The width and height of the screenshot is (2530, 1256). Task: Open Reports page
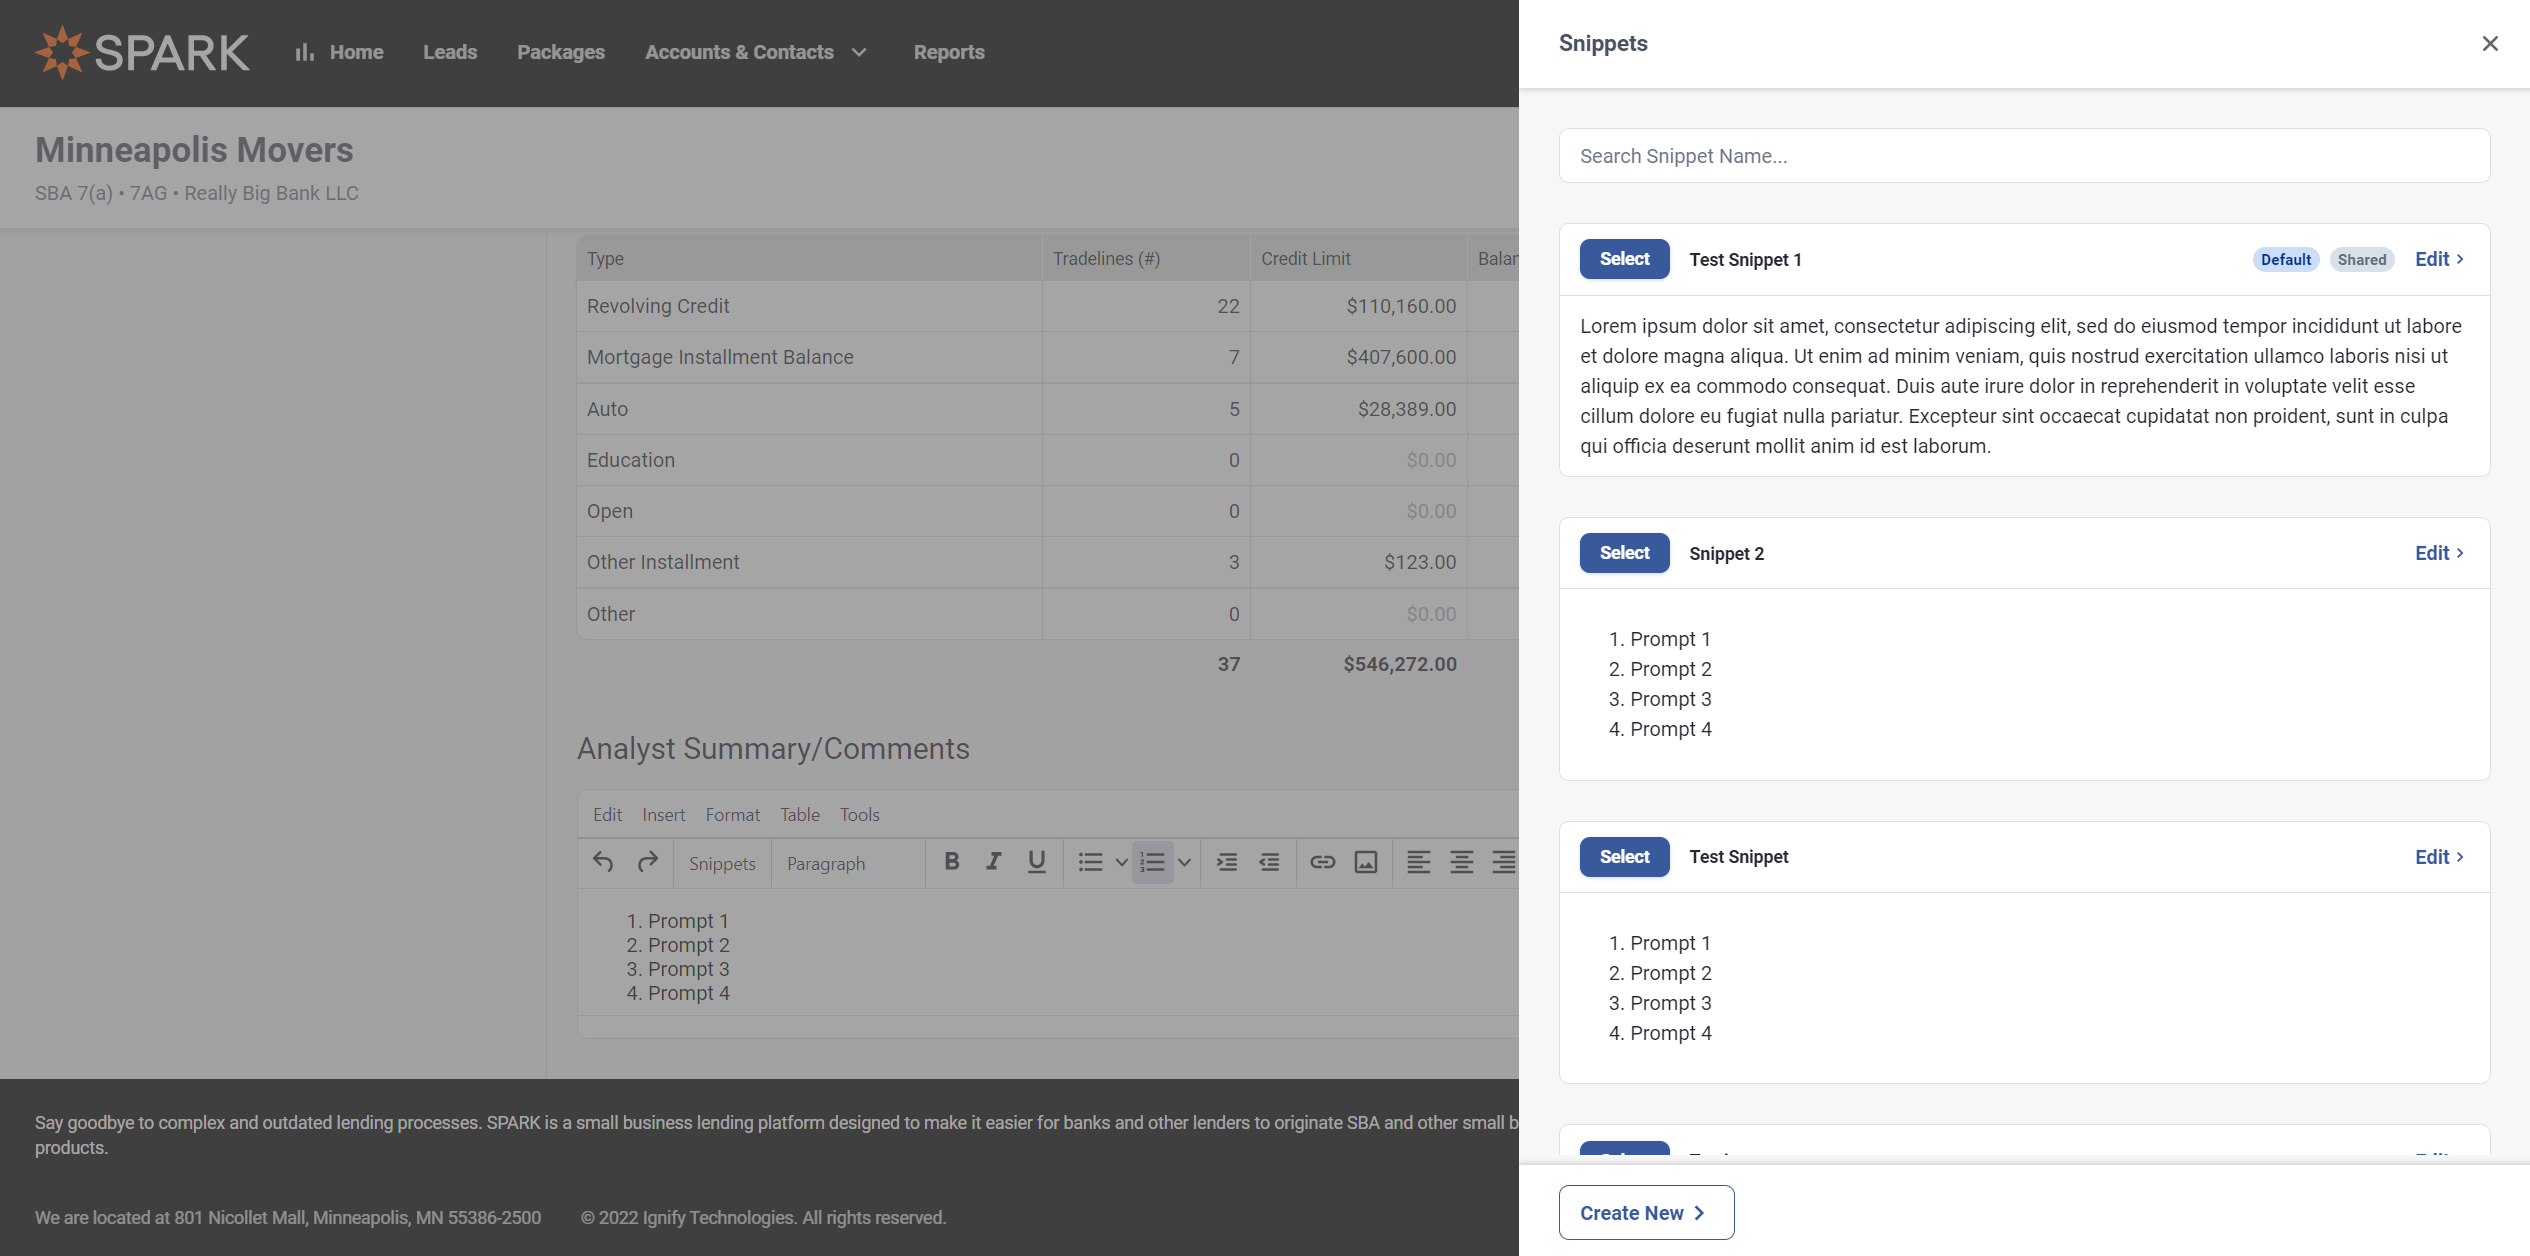tap(949, 52)
